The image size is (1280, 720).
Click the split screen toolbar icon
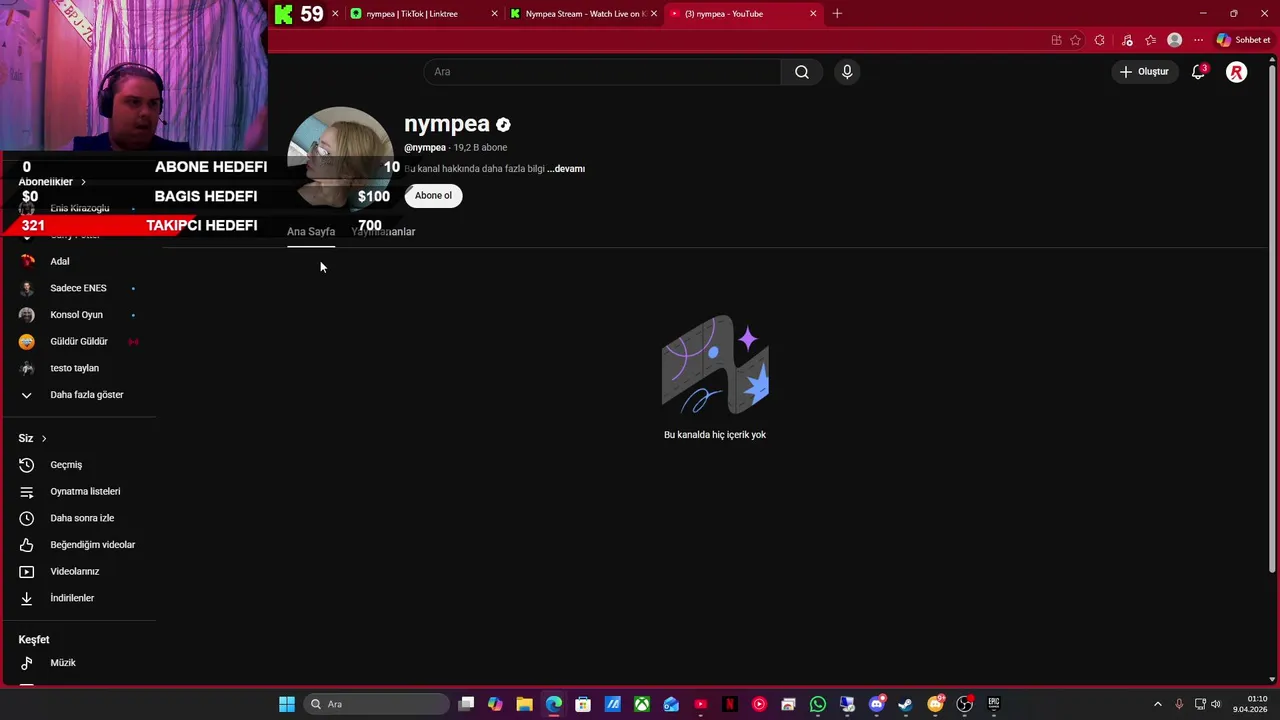1056,40
